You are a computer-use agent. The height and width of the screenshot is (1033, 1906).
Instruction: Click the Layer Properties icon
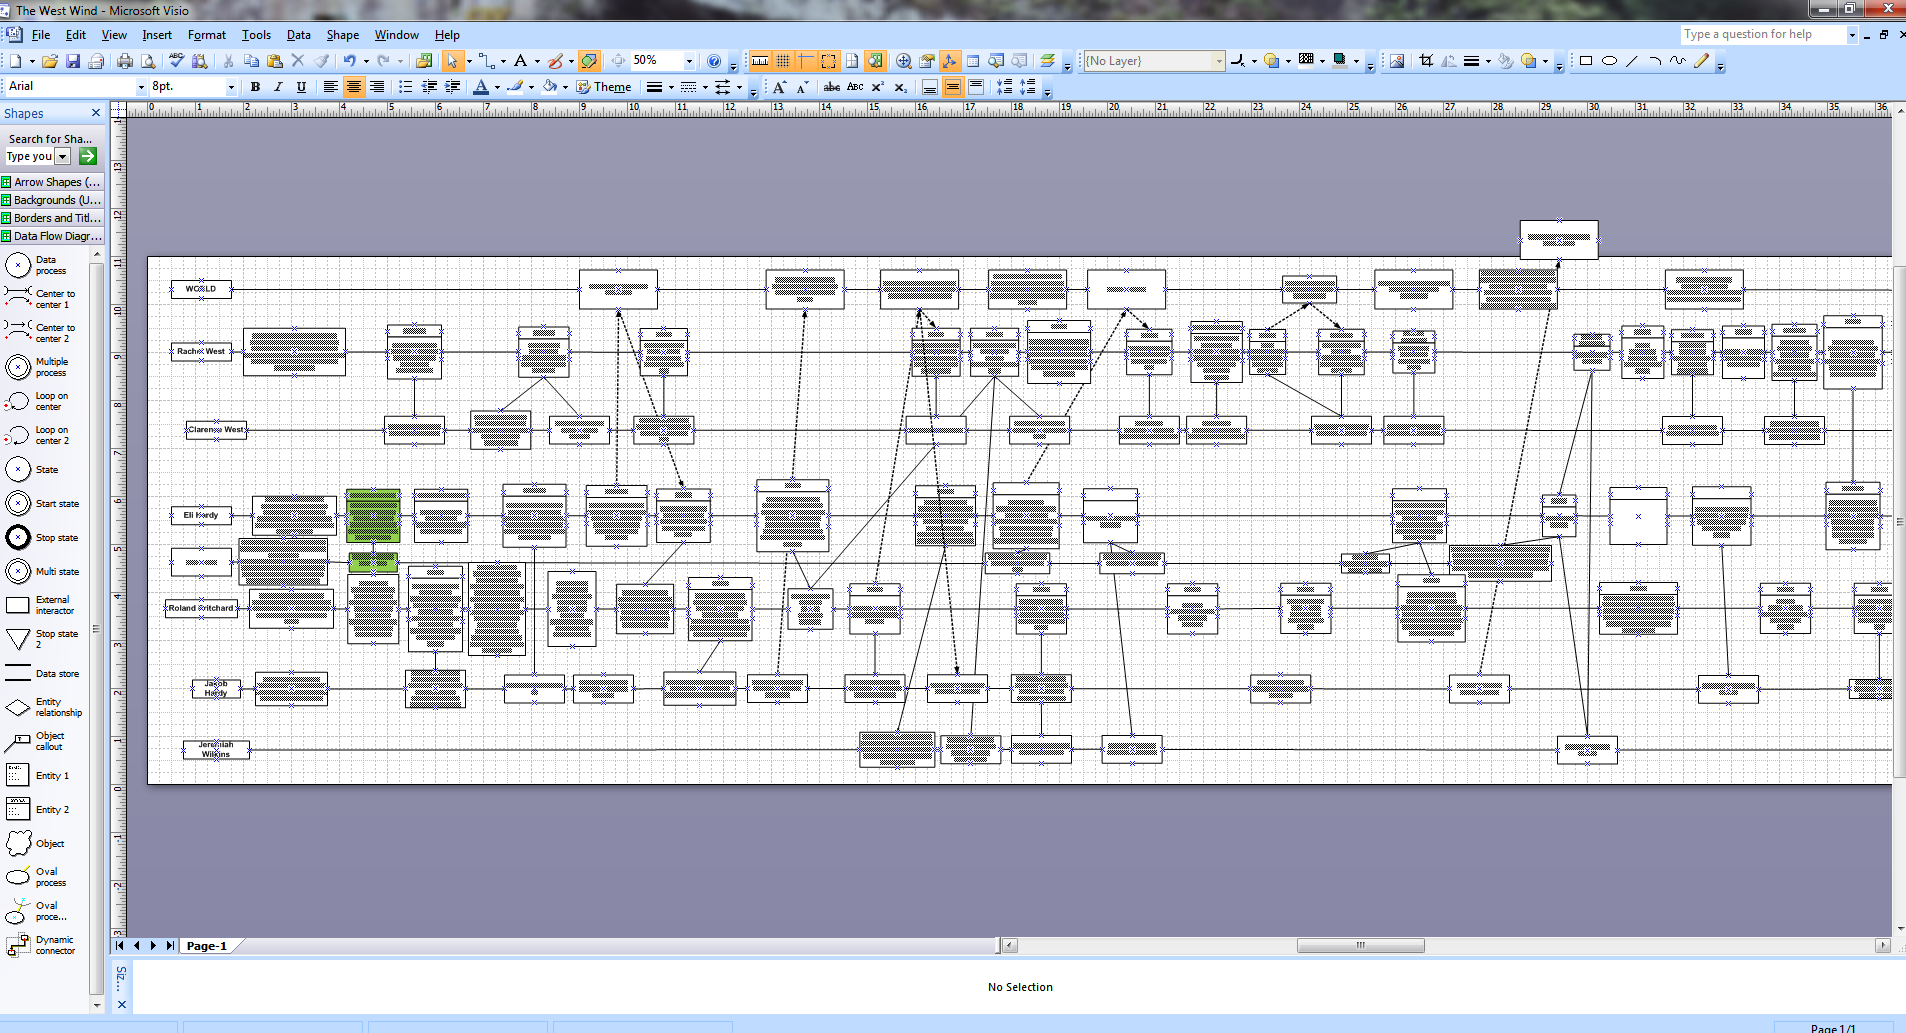click(1047, 61)
